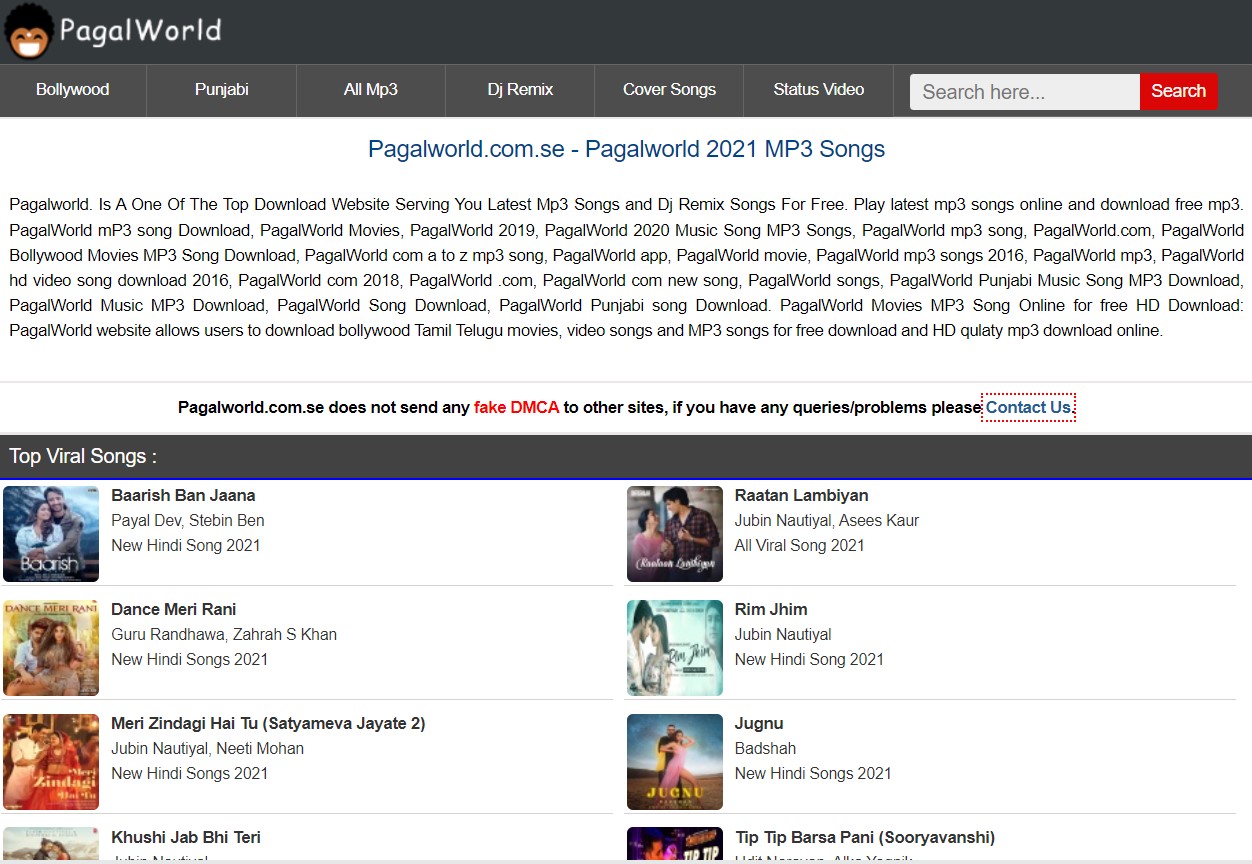Open Raatan Lambiyan album cover

pyautogui.click(x=675, y=534)
